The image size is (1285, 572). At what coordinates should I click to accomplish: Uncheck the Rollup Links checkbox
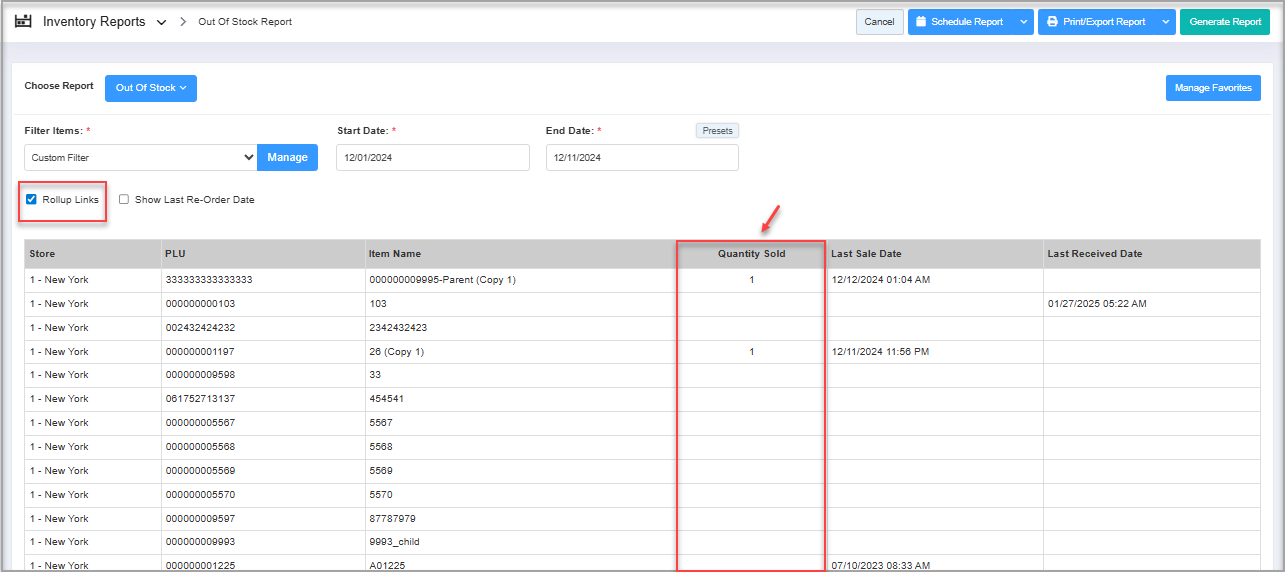[31, 199]
